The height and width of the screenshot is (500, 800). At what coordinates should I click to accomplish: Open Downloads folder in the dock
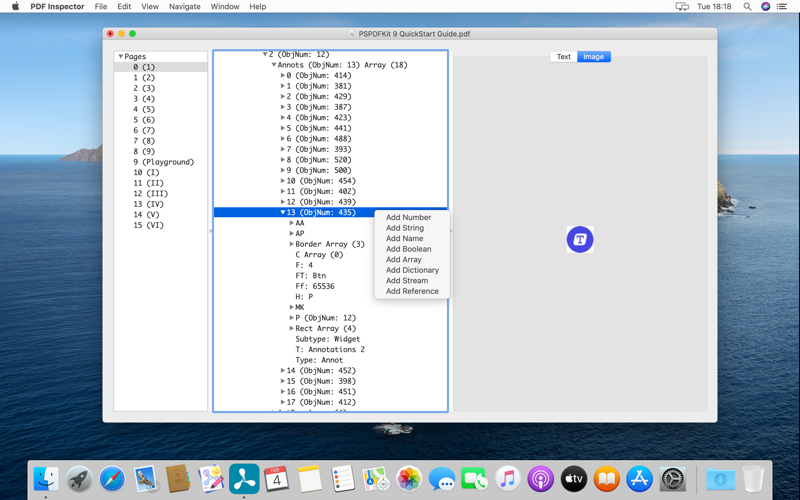pyautogui.click(x=720, y=479)
